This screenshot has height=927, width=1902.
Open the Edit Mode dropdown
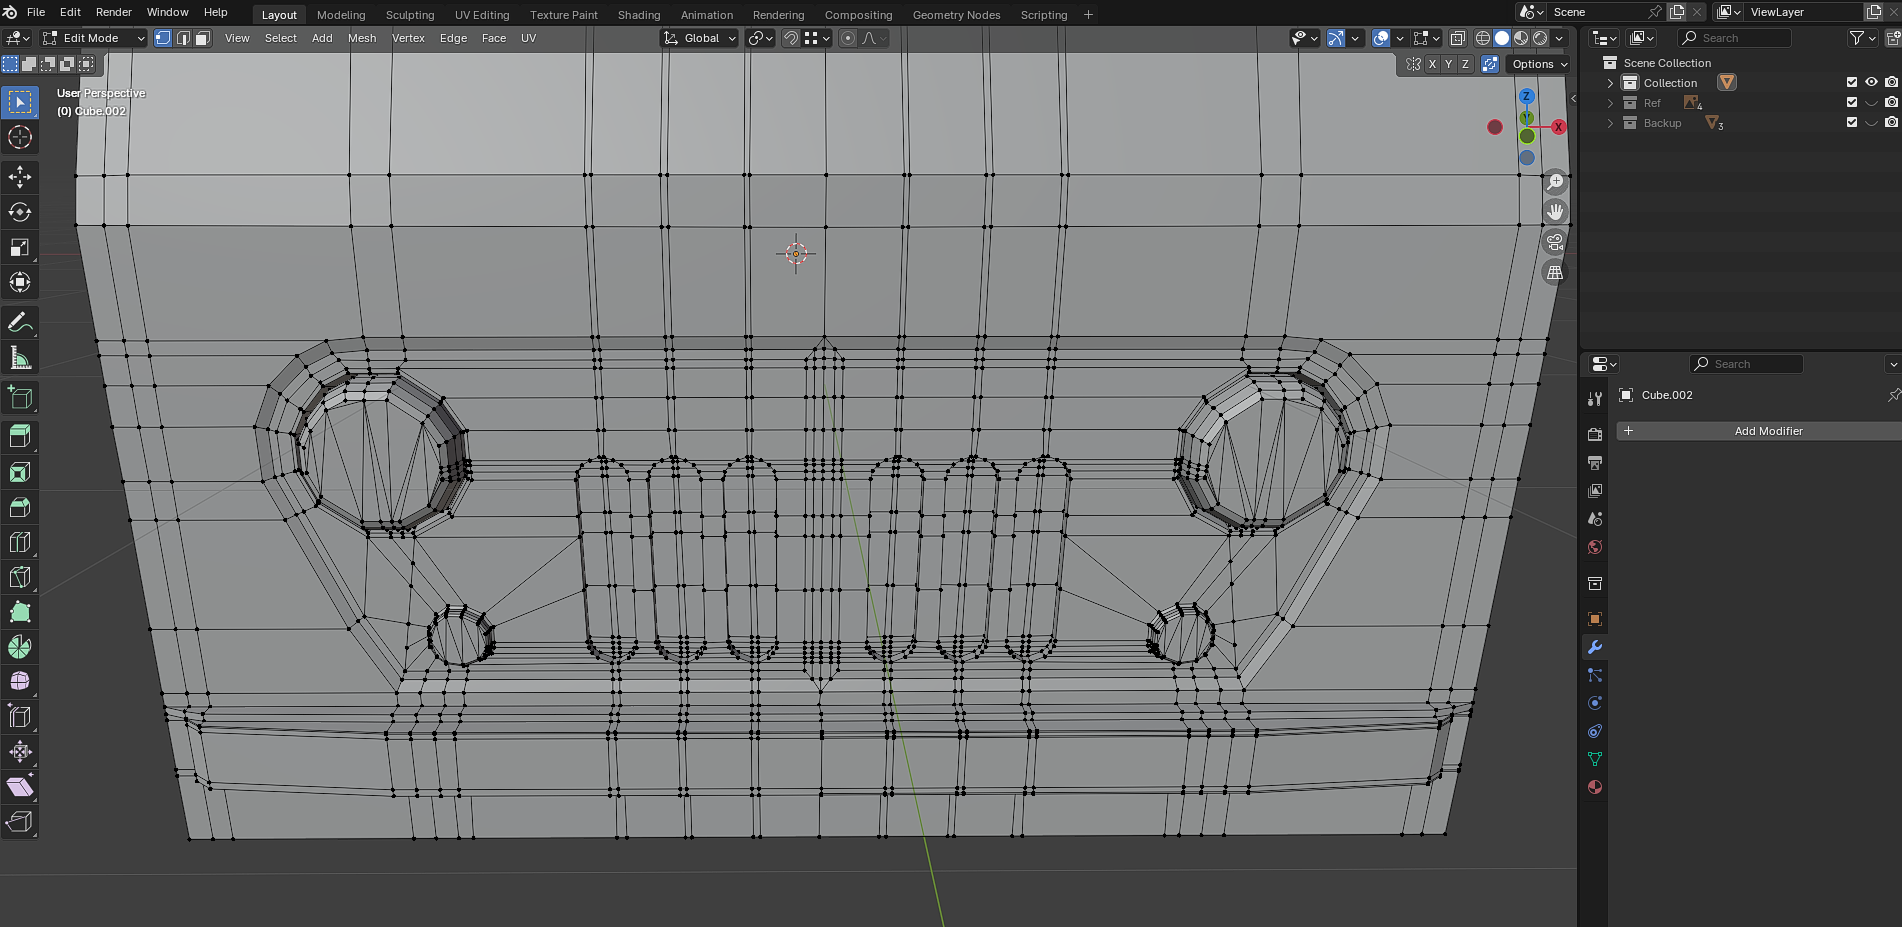(x=93, y=38)
